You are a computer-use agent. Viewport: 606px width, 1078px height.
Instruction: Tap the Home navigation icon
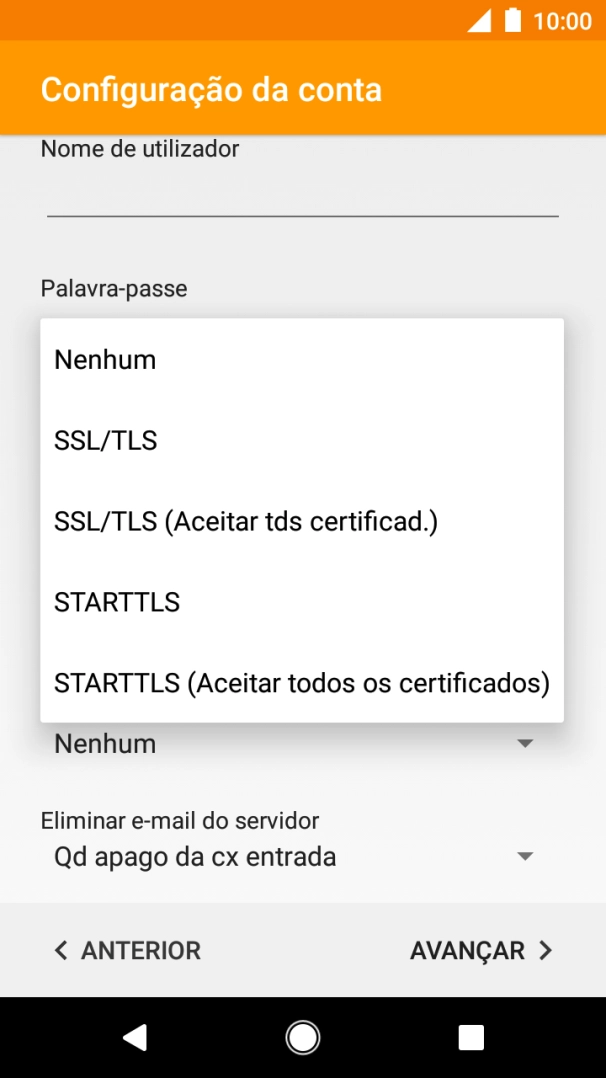(x=303, y=1037)
